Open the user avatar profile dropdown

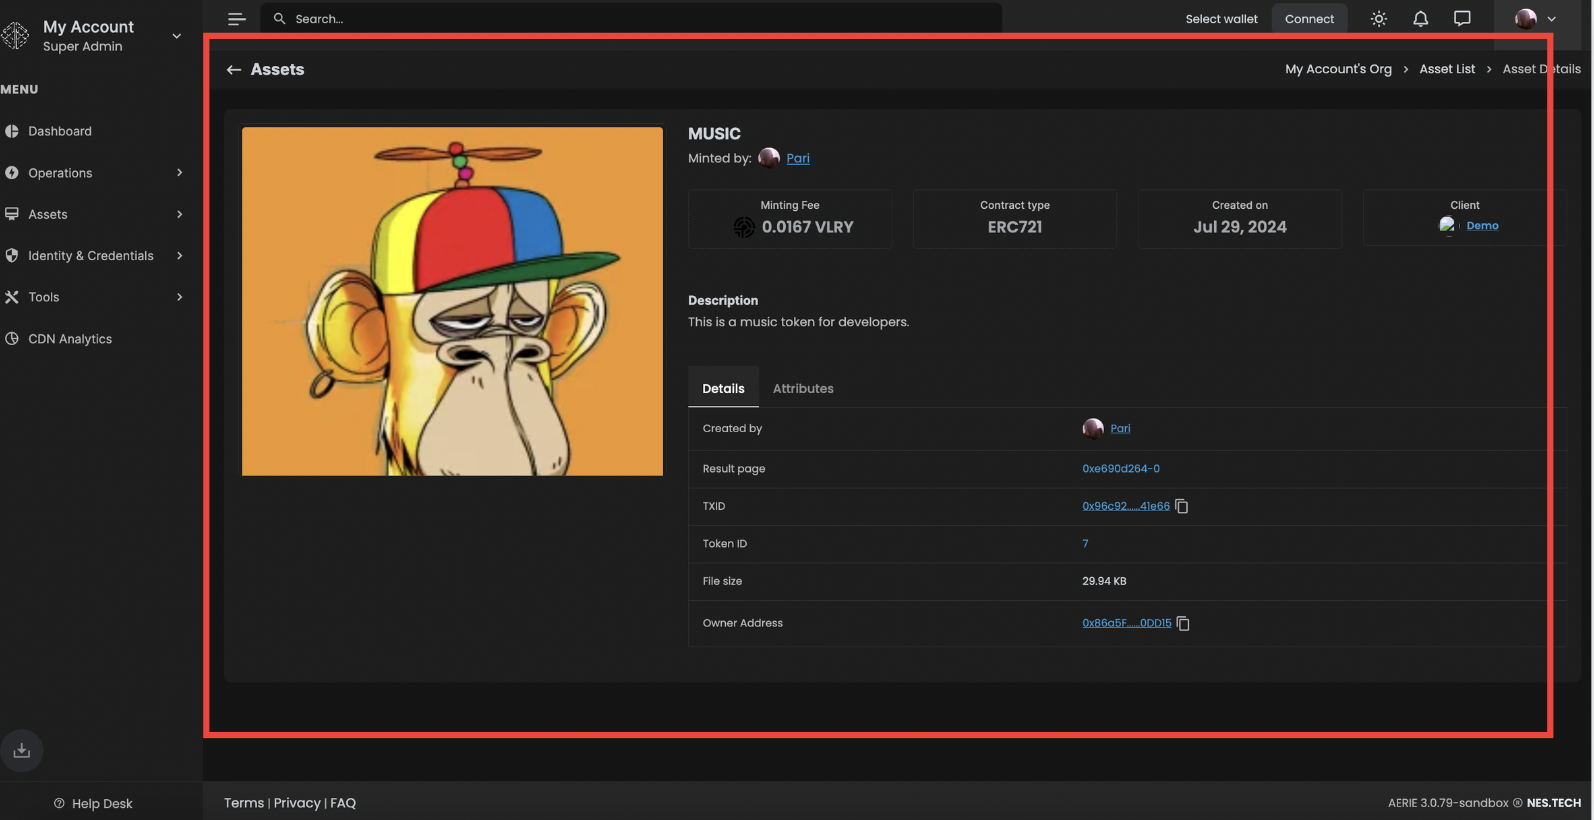pyautogui.click(x=1535, y=19)
